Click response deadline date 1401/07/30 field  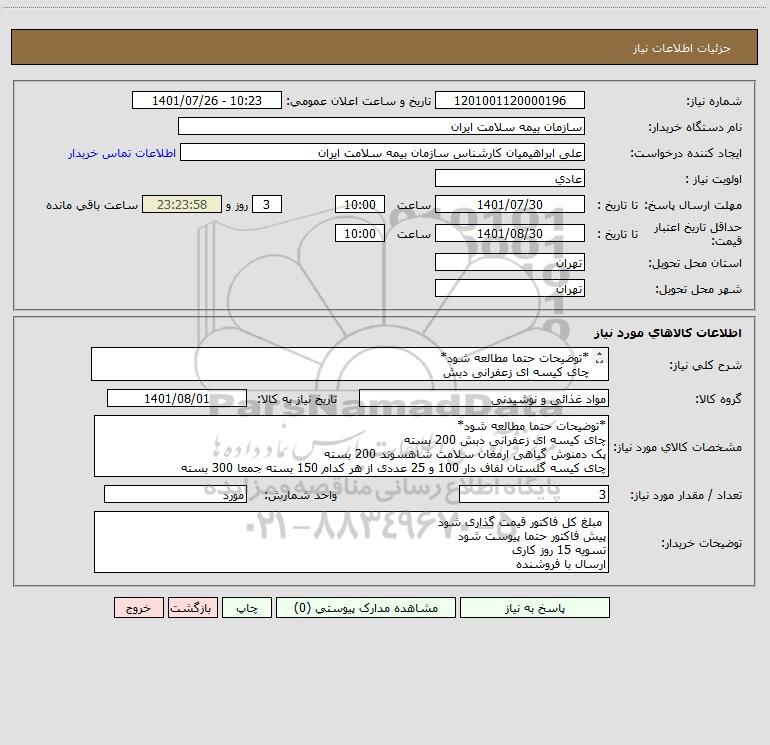pyautogui.click(x=510, y=204)
